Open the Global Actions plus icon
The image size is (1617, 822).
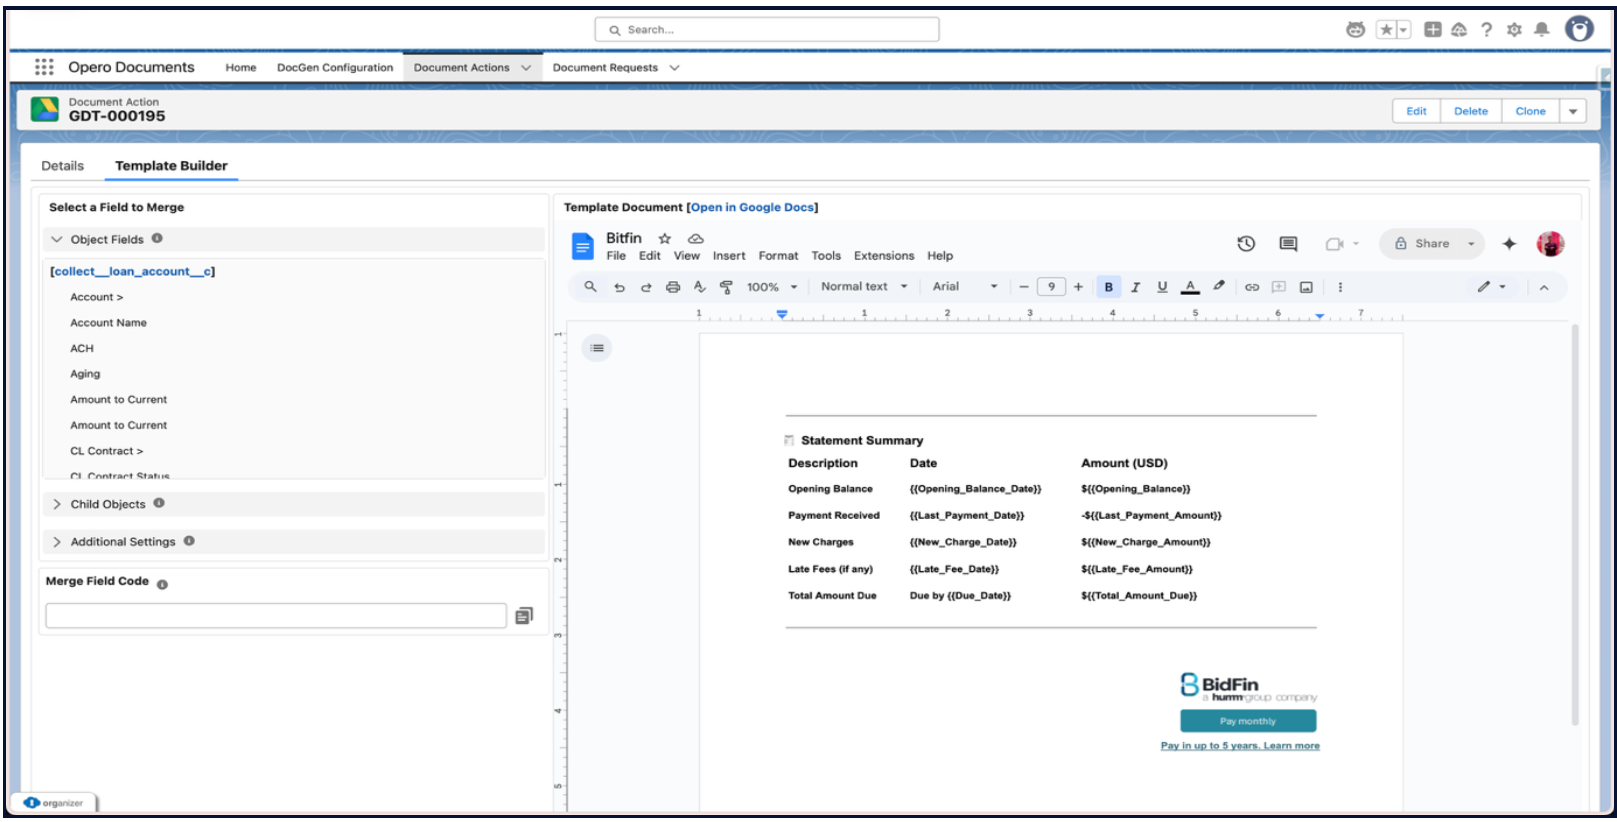(x=1432, y=30)
